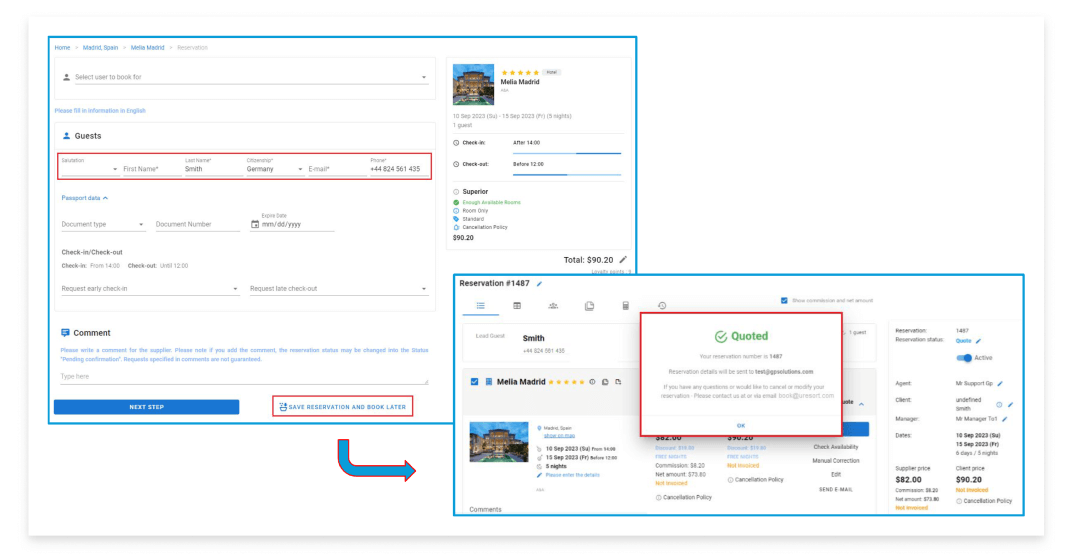Edit the Client Smith pencil icon
This screenshot has width=1073, height=554.
coord(1011,405)
